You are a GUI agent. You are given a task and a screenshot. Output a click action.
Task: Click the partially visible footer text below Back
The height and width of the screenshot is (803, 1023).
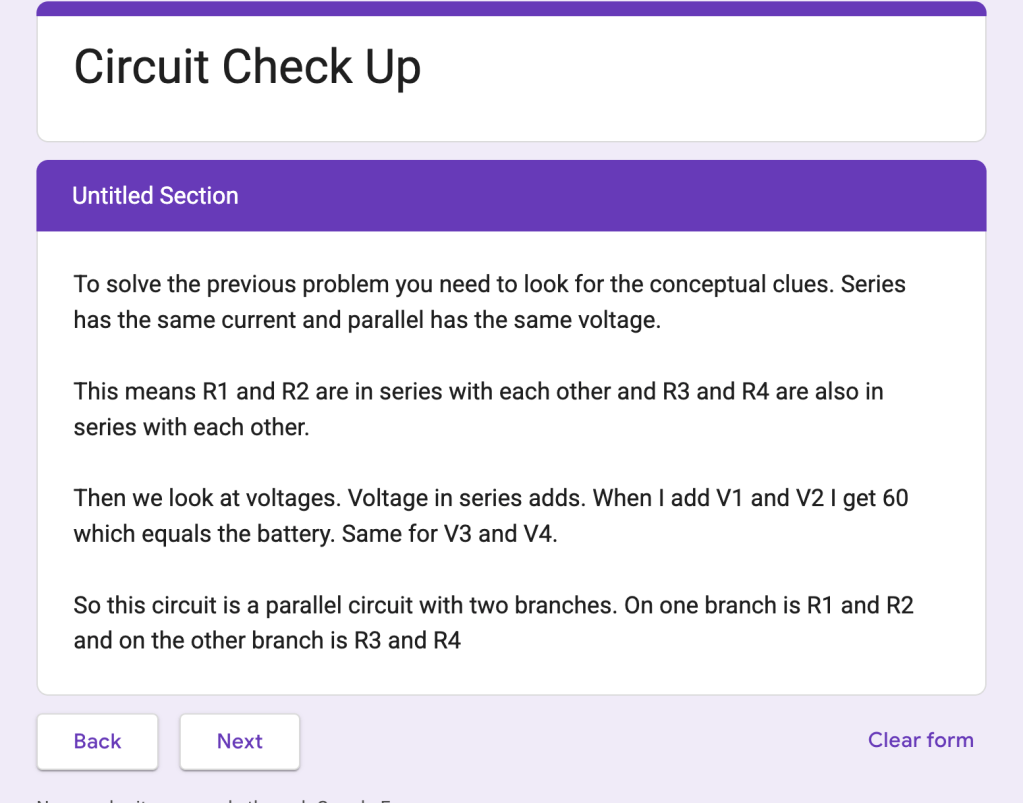[x=215, y=800]
